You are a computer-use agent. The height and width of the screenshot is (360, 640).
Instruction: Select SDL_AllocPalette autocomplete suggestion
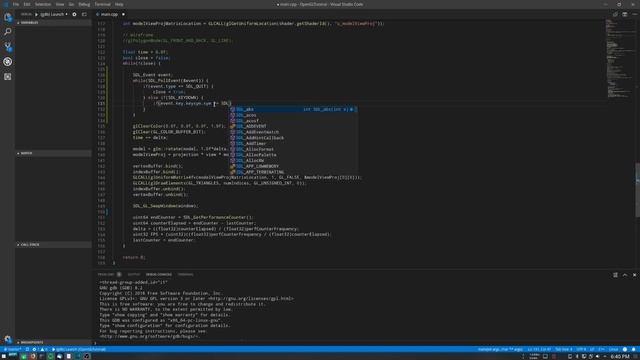[x=293, y=155]
